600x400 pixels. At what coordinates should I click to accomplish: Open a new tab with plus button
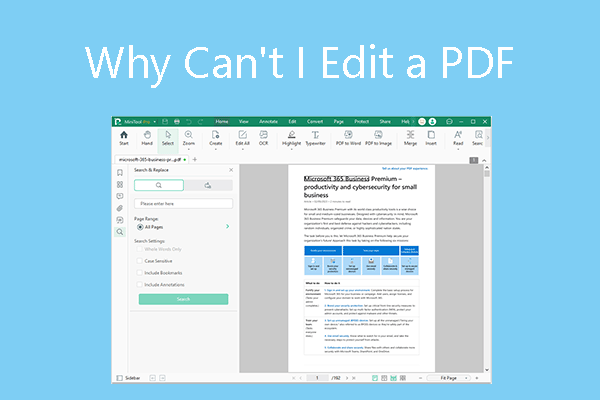pyautogui.click(x=194, y=159)
